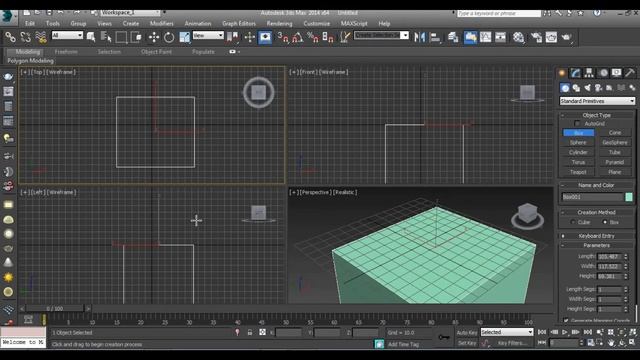Pick the Rectangular Selection Region tool
Image resolution: width=640 pixels, height=360 pixels.
(x=121, y=37)
